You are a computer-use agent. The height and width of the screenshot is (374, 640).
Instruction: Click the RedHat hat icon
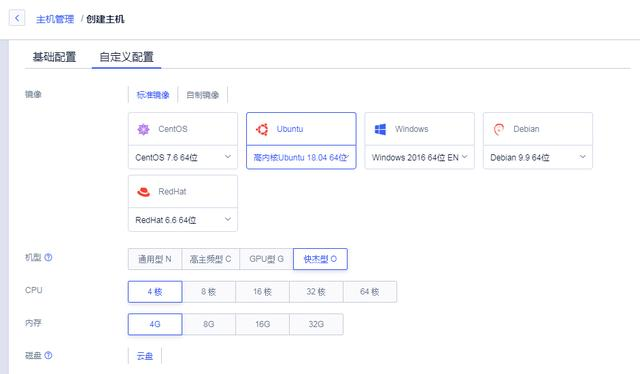pyautogui.click(x=143, y=192)
